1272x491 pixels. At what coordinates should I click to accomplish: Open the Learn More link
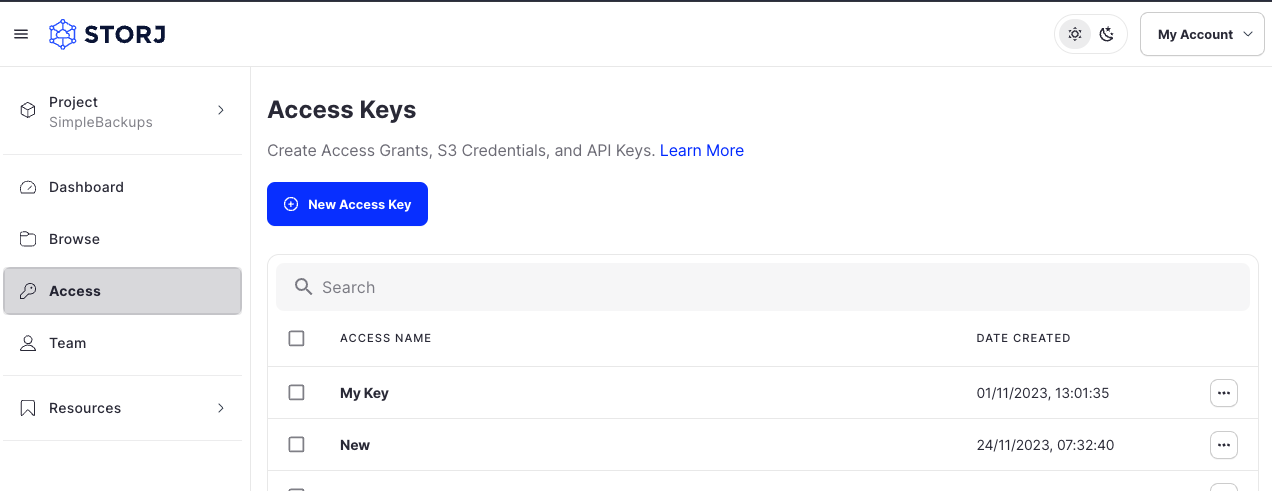tap(701, 150)
